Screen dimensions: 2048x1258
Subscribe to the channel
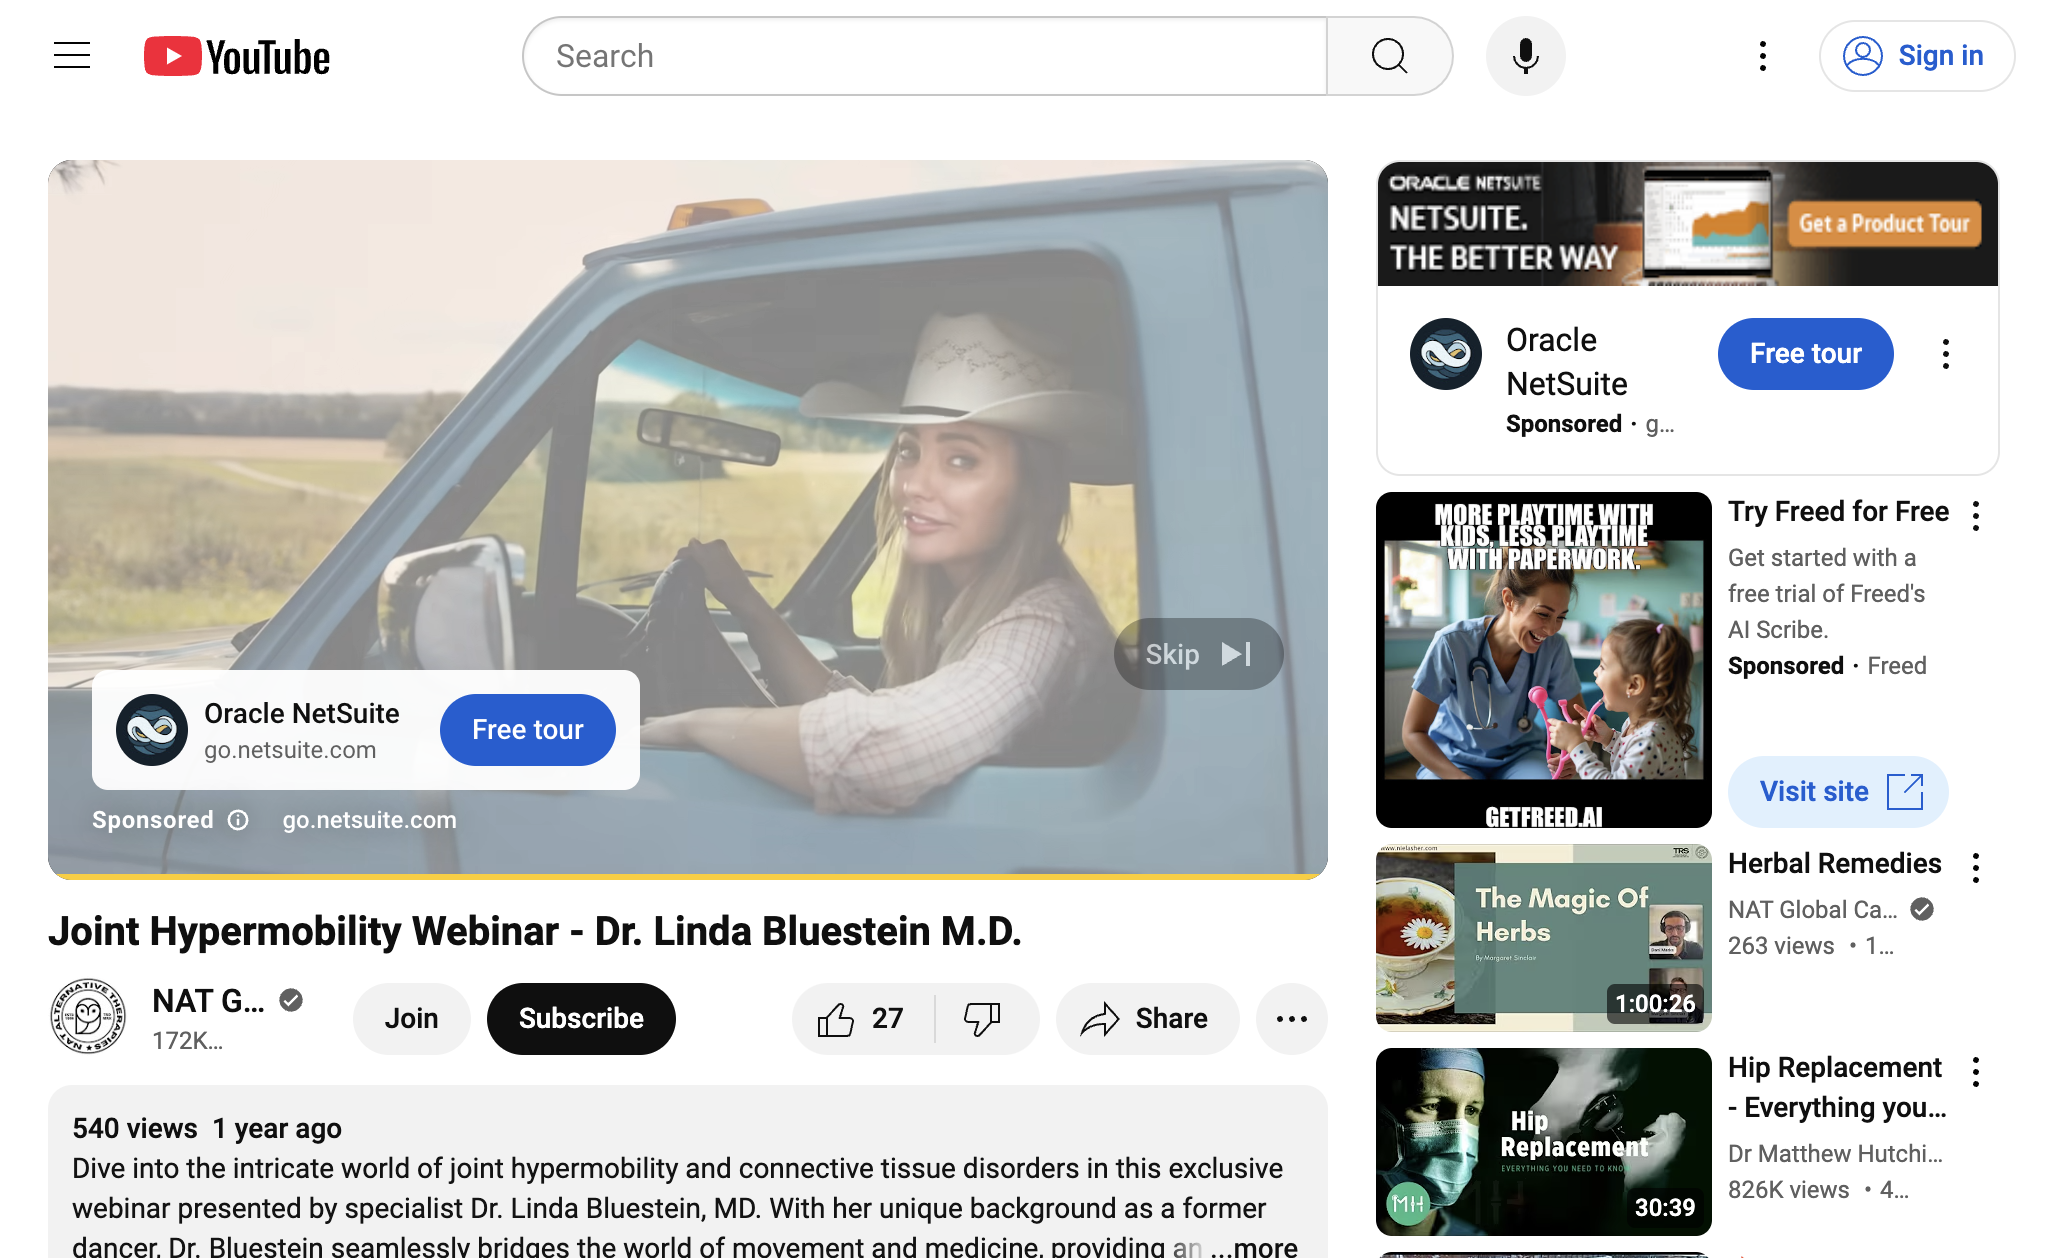[x=581, y=1018]
